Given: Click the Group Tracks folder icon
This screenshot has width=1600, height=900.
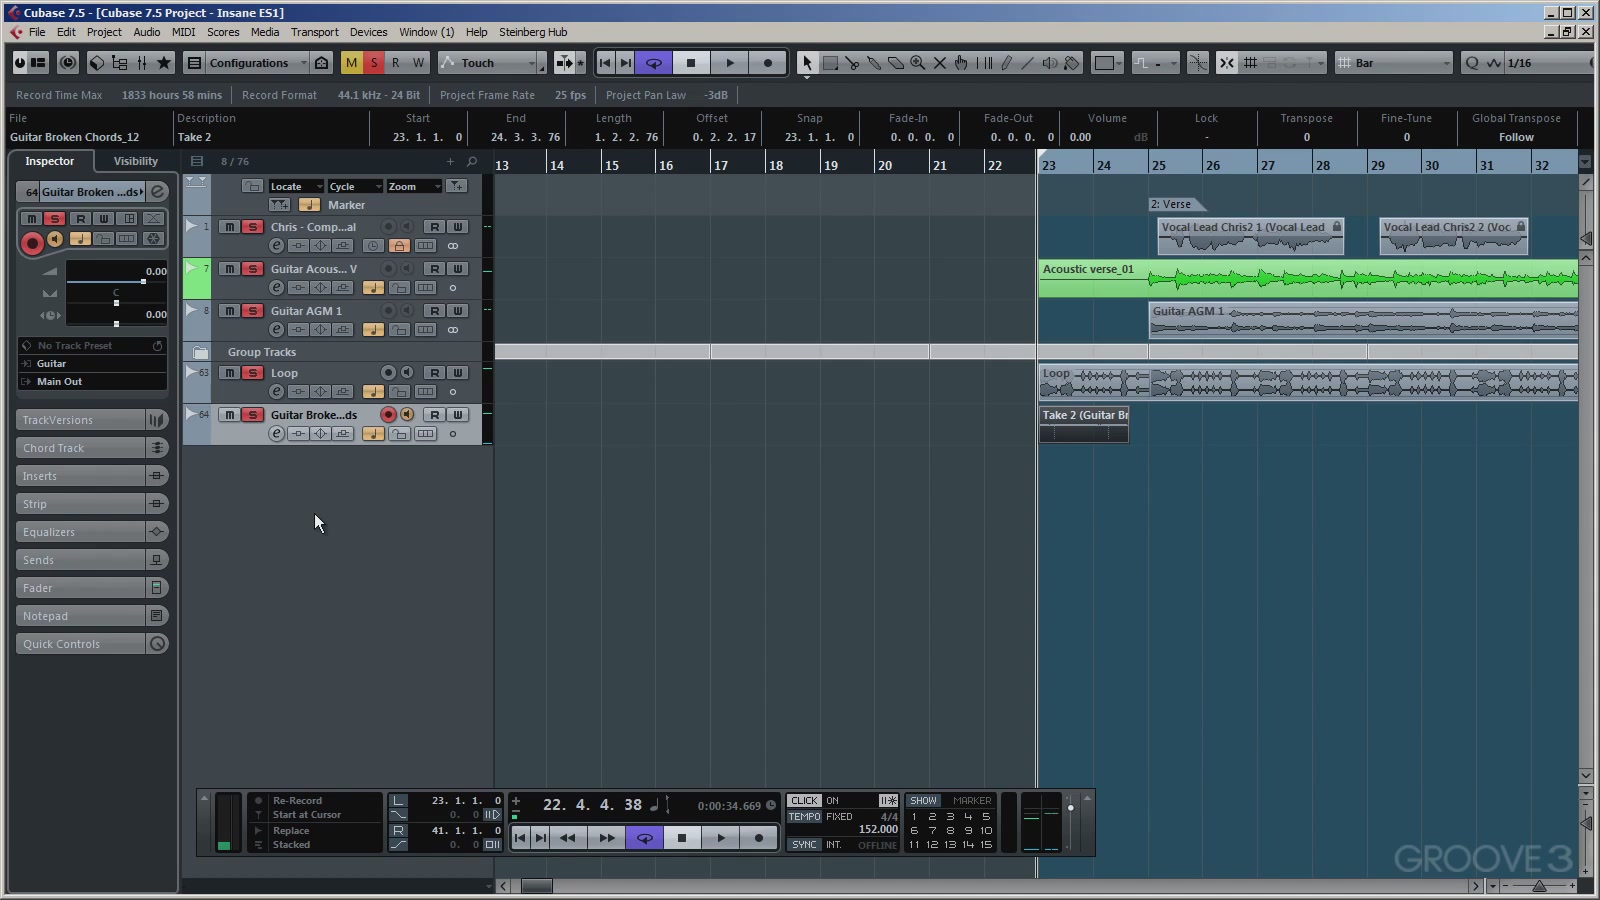Looking at the screenshot, I should (x=201, y=352).
